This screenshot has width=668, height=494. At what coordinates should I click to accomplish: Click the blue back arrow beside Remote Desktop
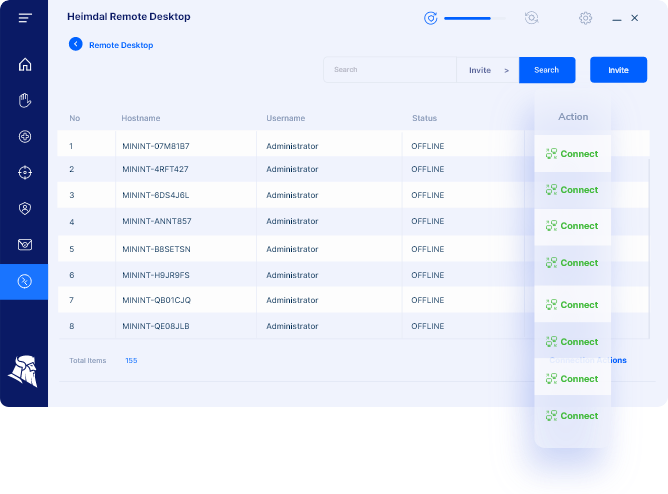75,44
